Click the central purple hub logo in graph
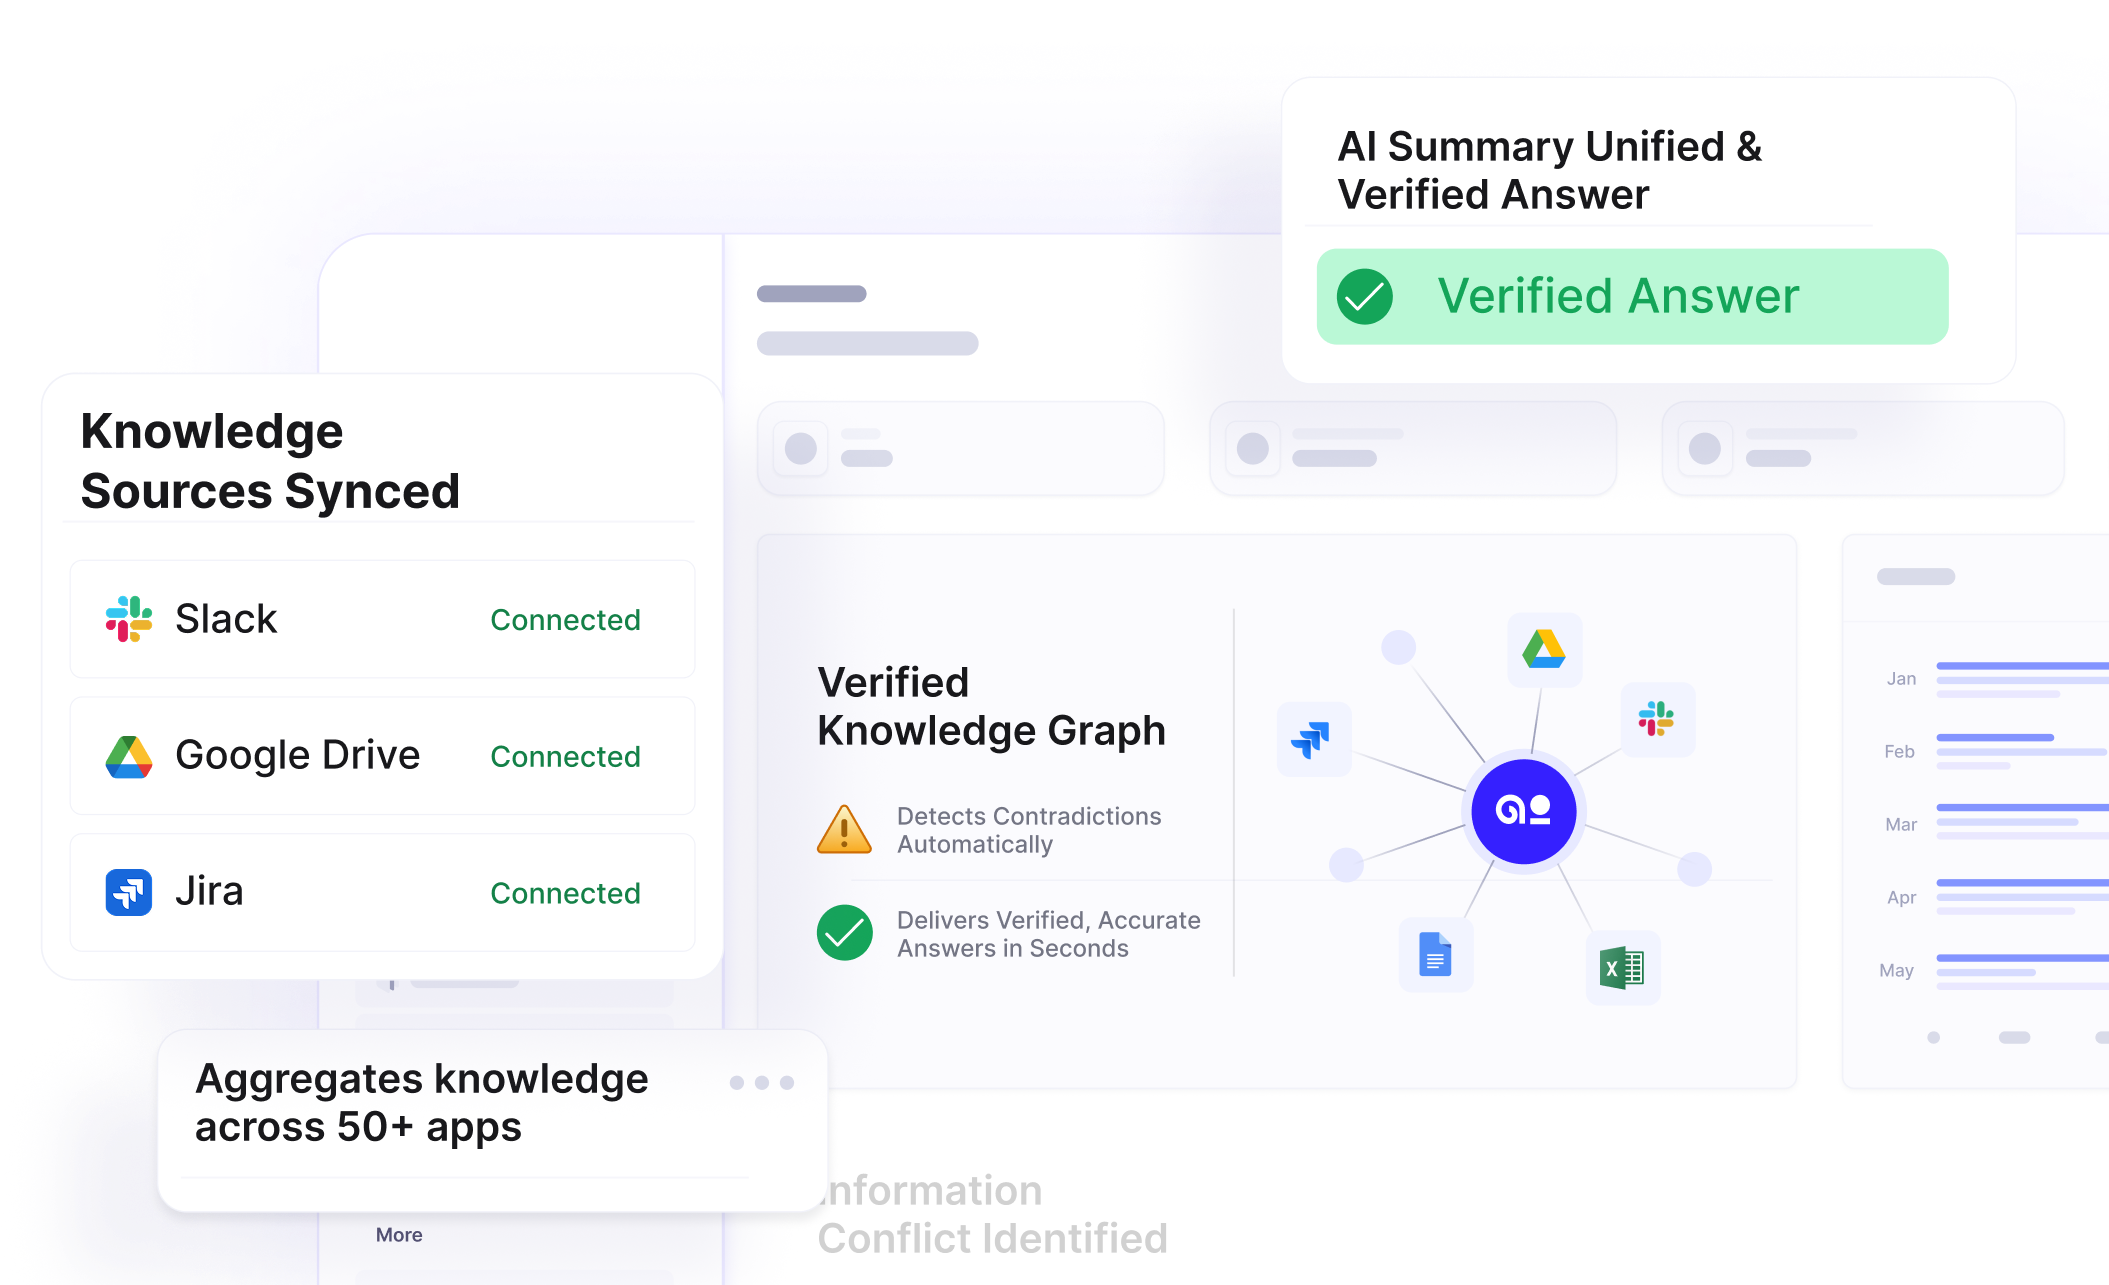Viewport: 2109px width, 1285px height. [1524, 811]
